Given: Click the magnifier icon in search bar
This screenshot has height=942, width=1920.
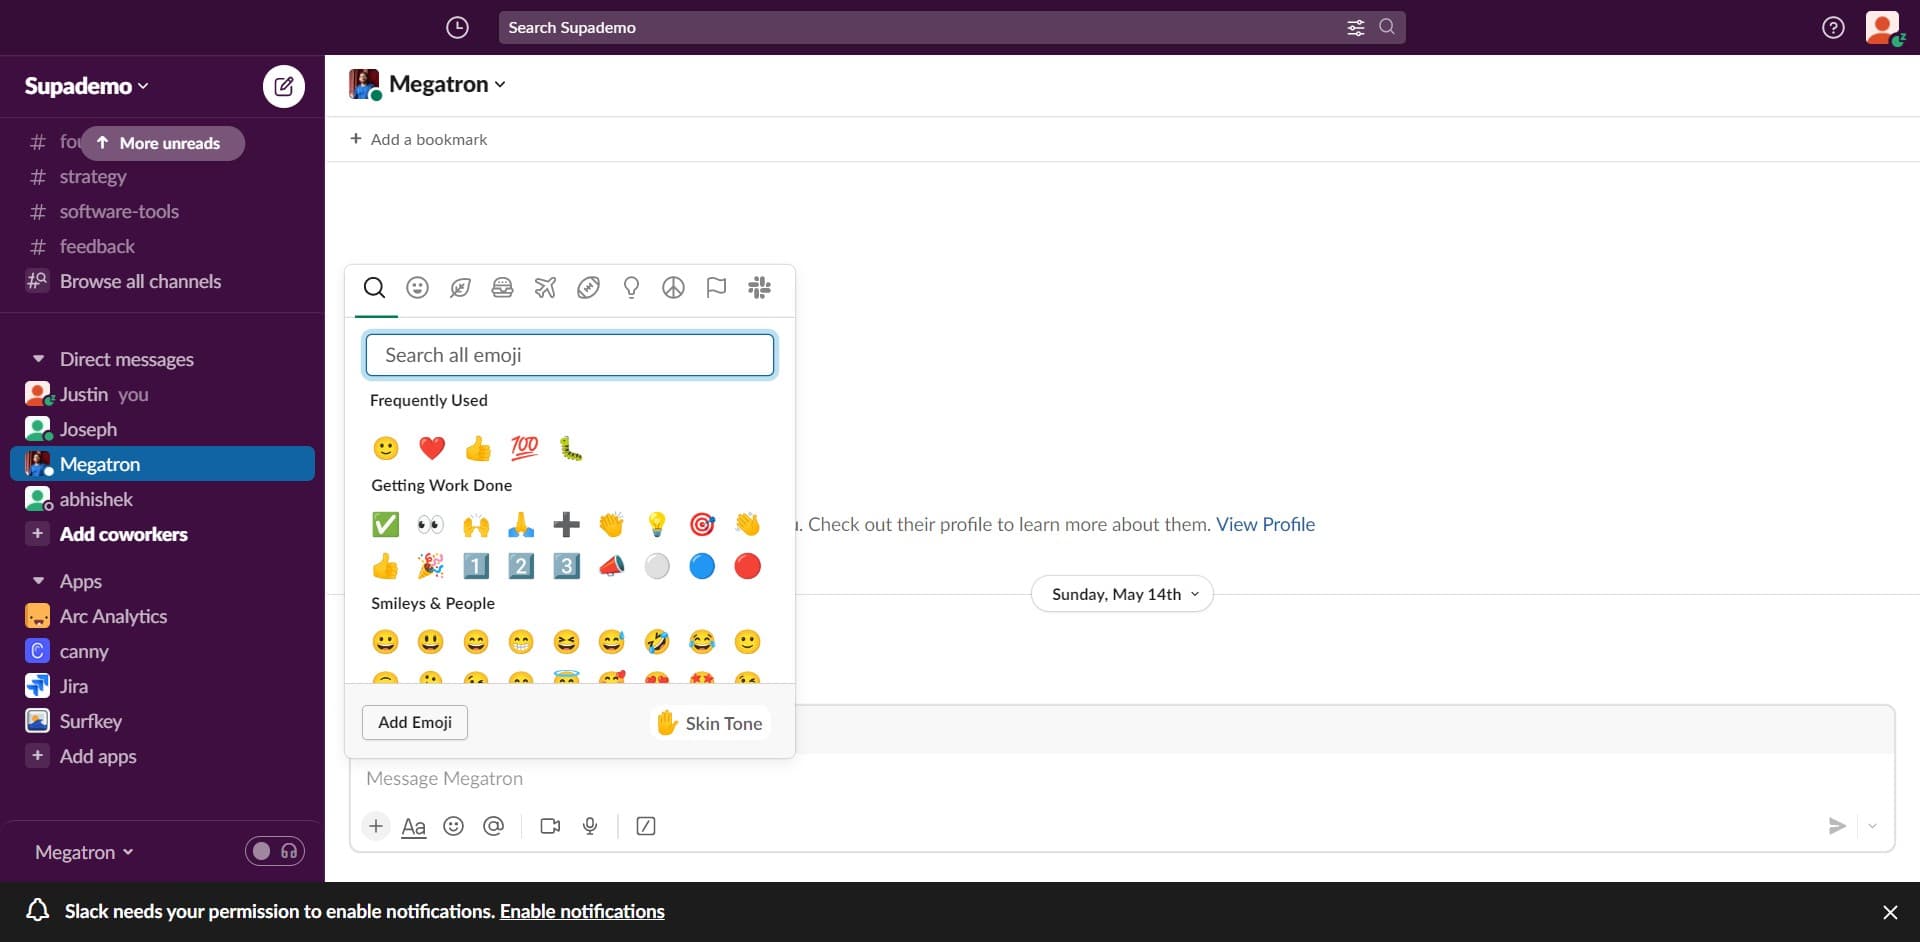Looking at the screenshot, I should [x=1387, y=27].
